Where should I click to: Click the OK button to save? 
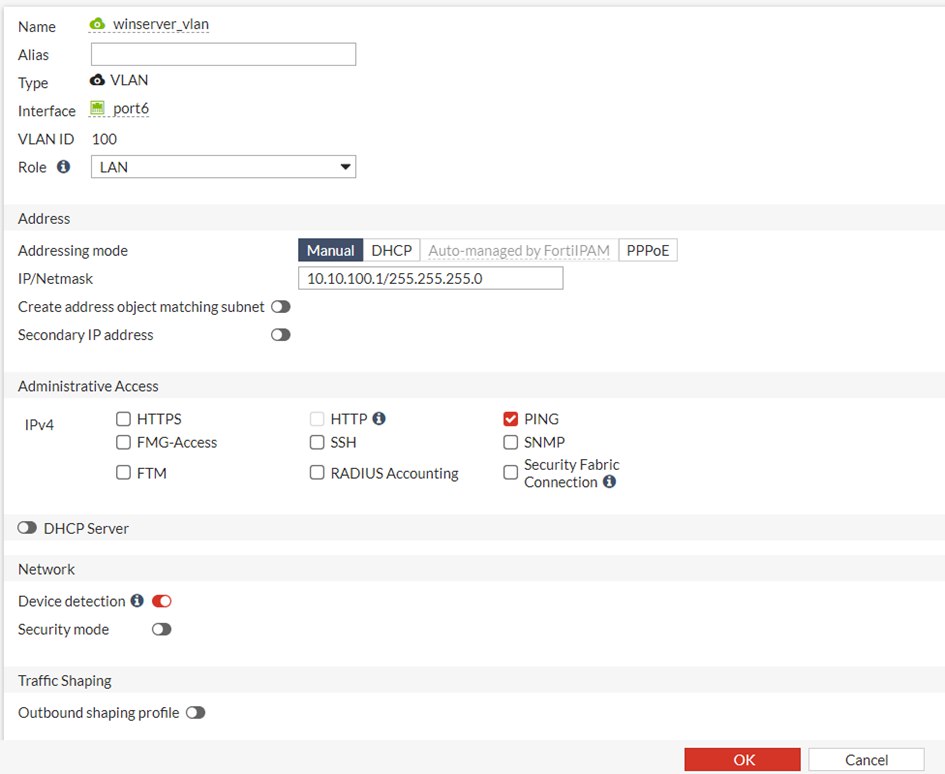pos(742,759)
